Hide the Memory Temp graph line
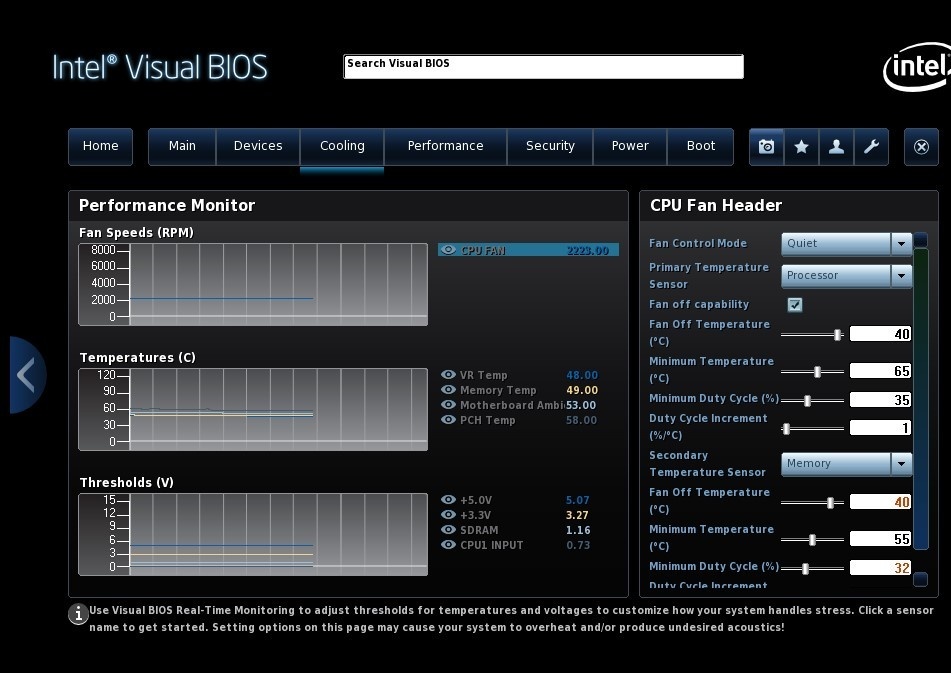 448,390
